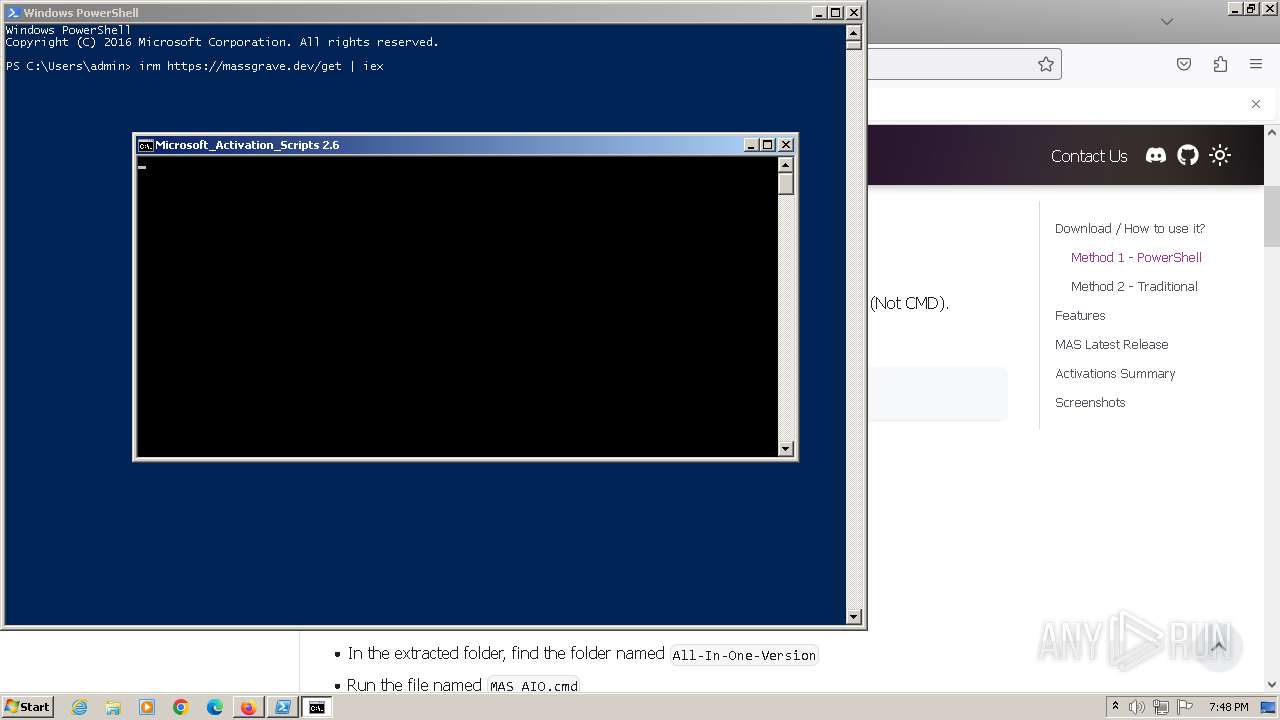The width and height of the screenshot is (1280, 720).
Task: Open the Firefox extensions menu
Action: pos(1220,64)
